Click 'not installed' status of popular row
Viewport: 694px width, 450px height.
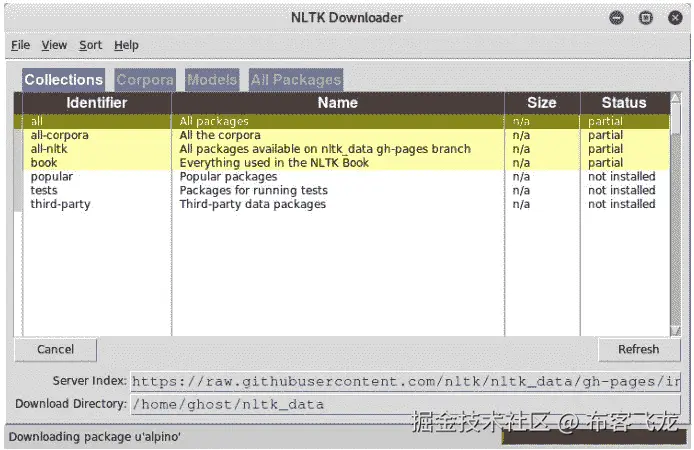tap(621, 177)
